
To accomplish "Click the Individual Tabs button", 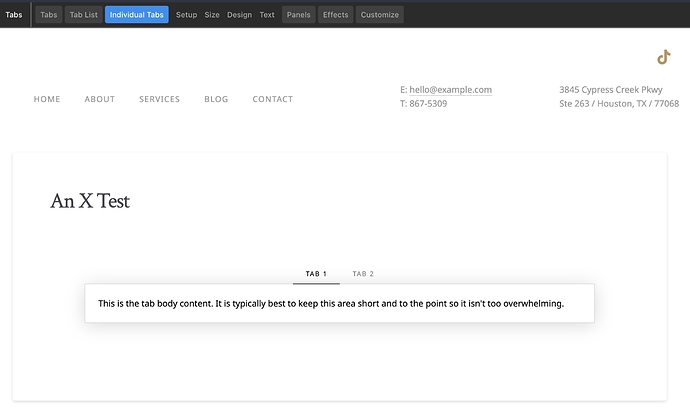I will [137, 15].
